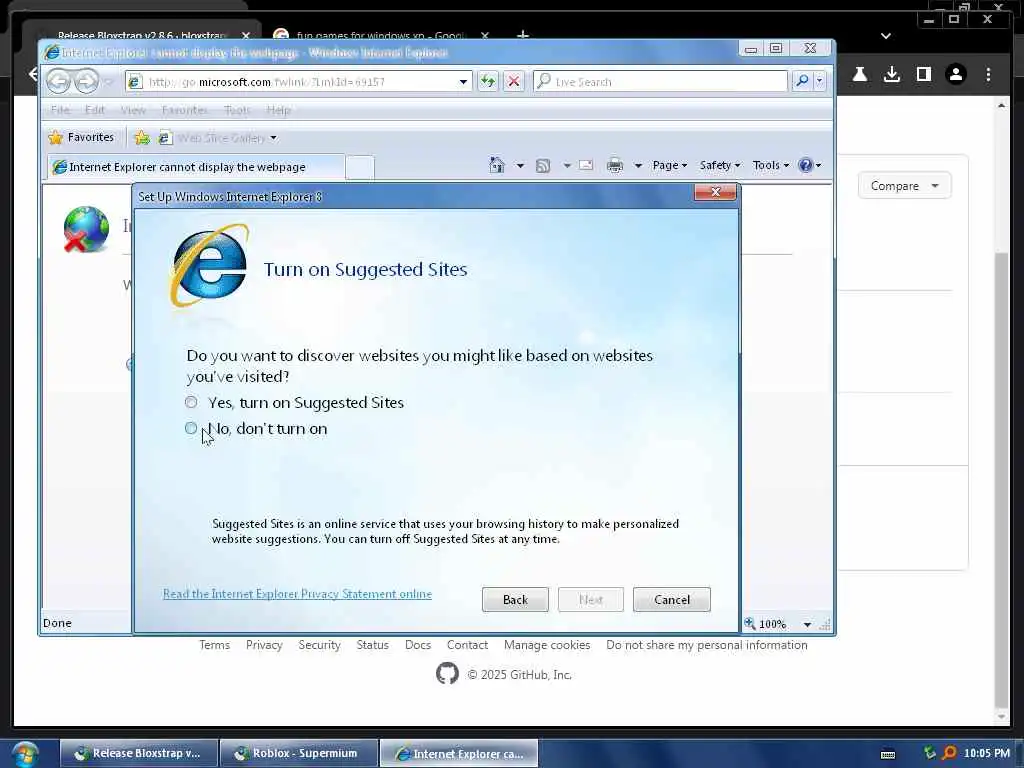This screenshot has height=768, width=1024.
Task: Click the Privacy footer link
Action: tap(264, 645)
